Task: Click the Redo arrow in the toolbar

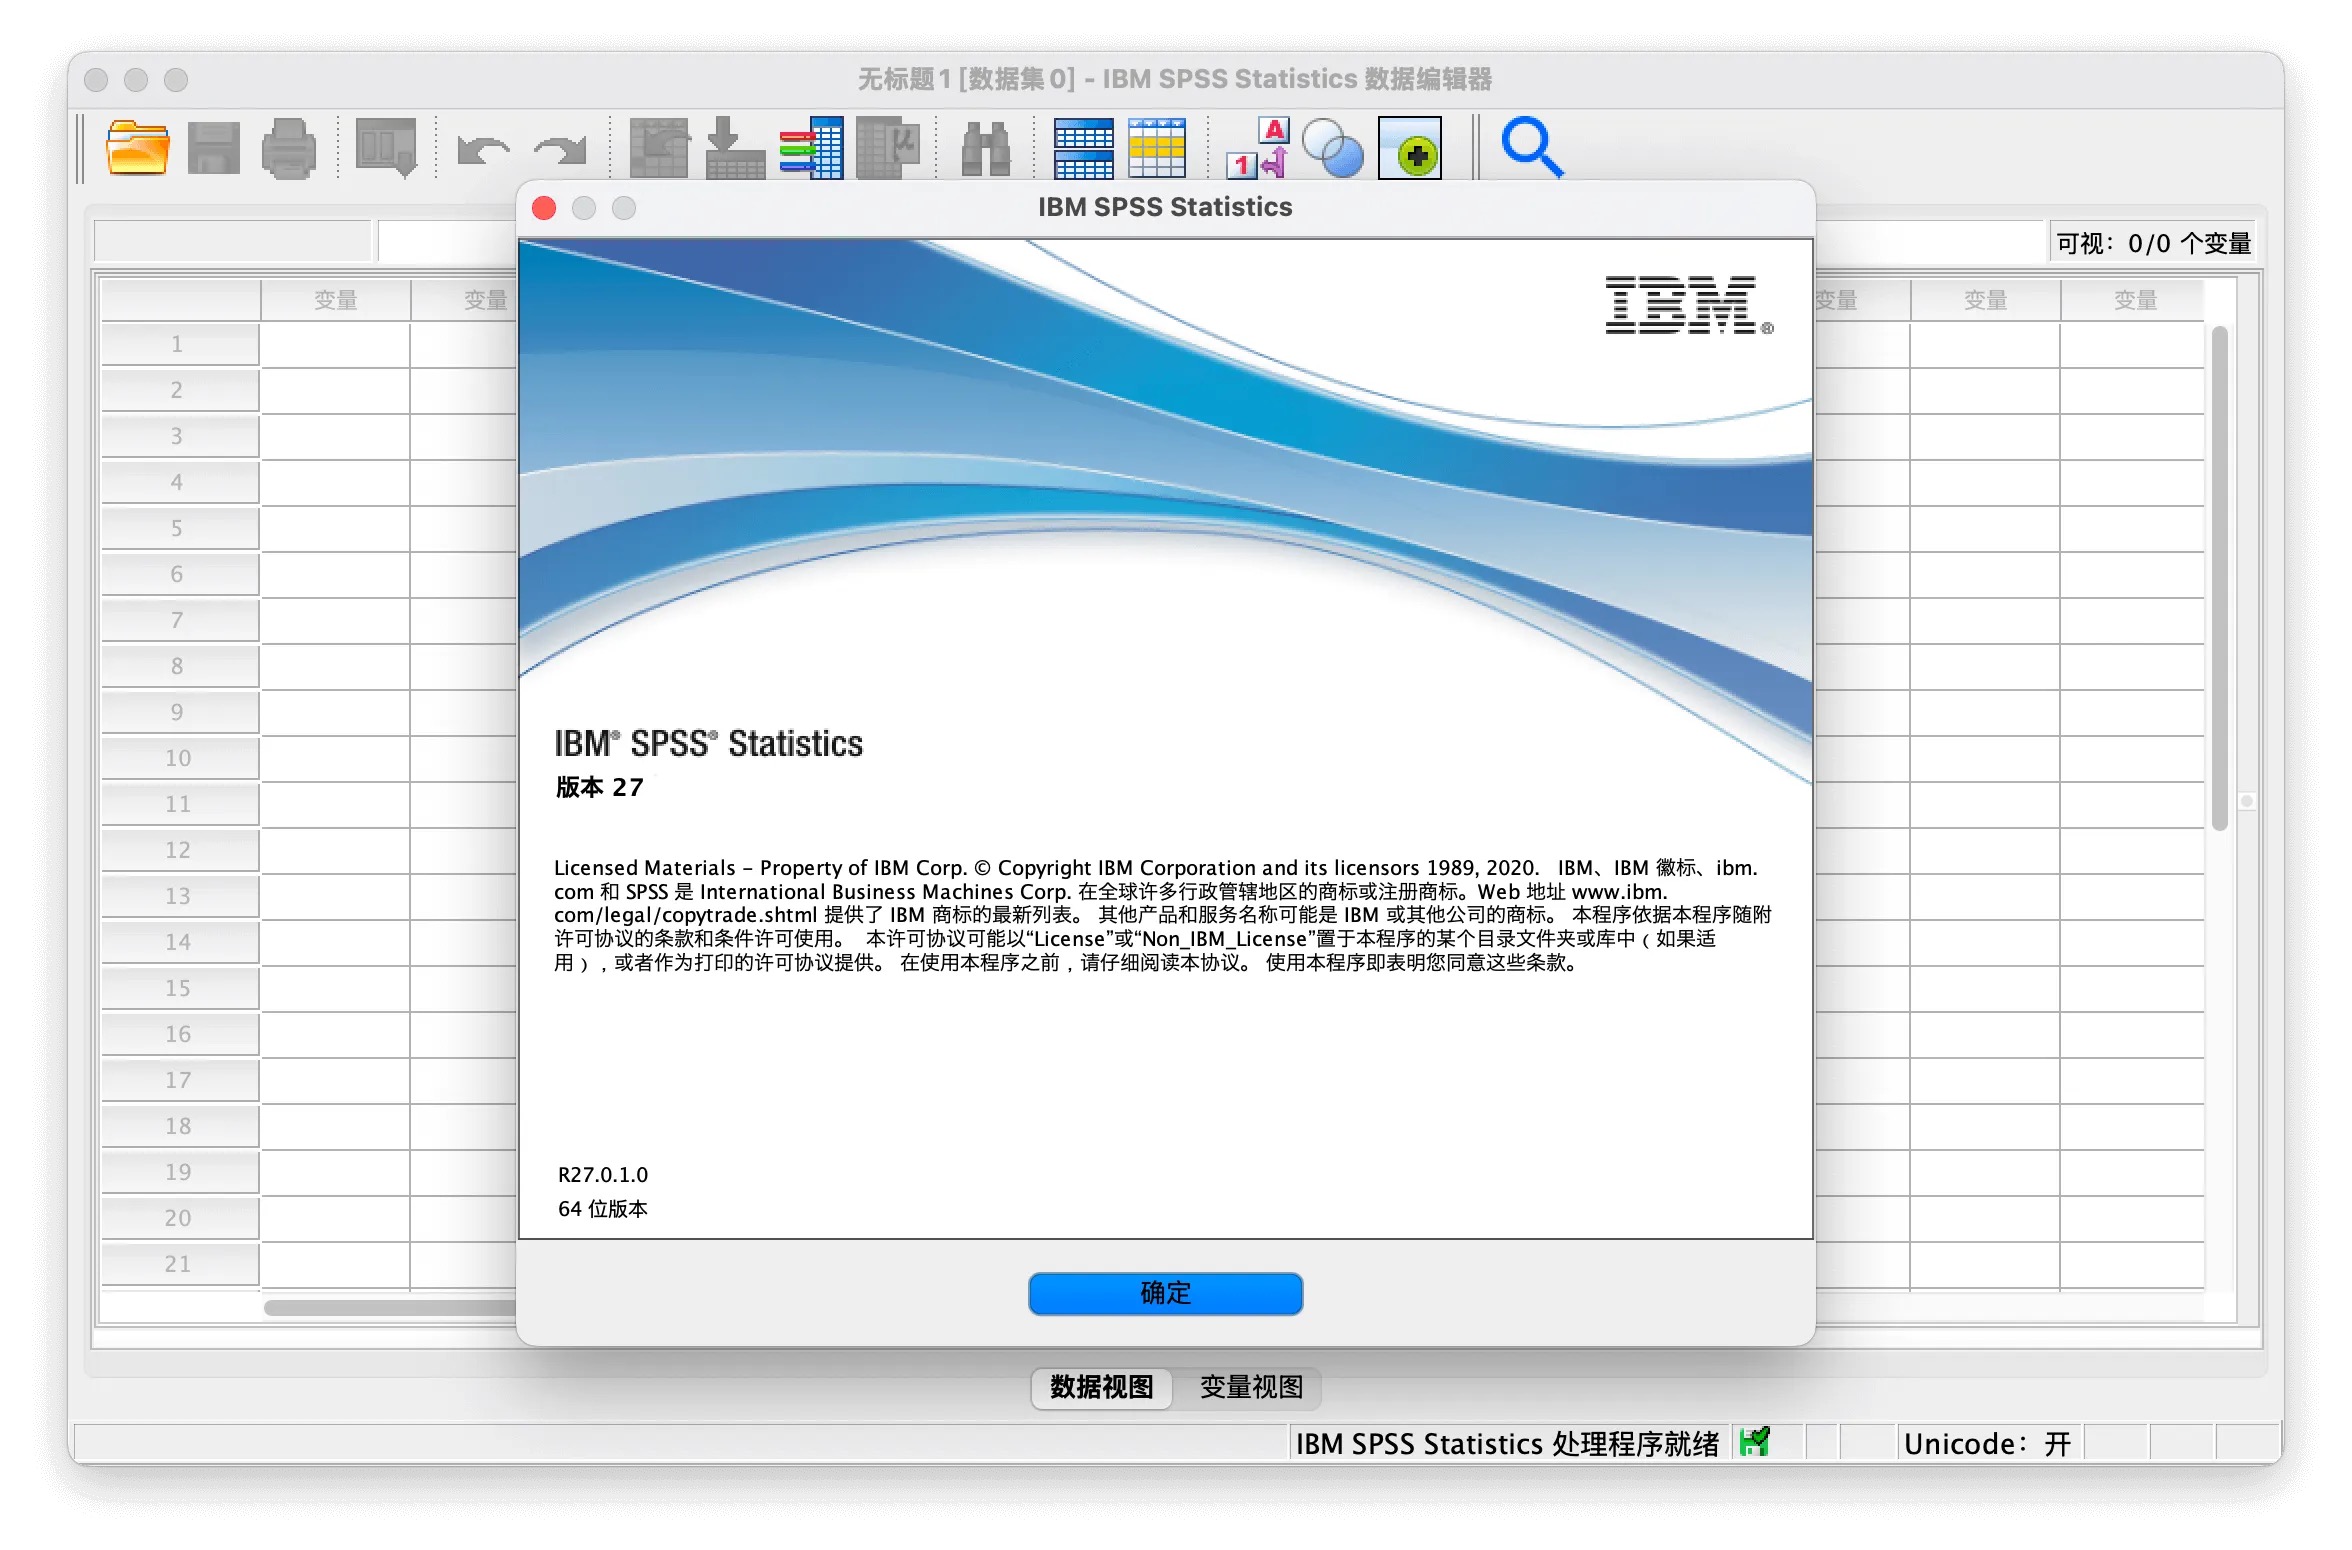Action: [x=558, y=150]
